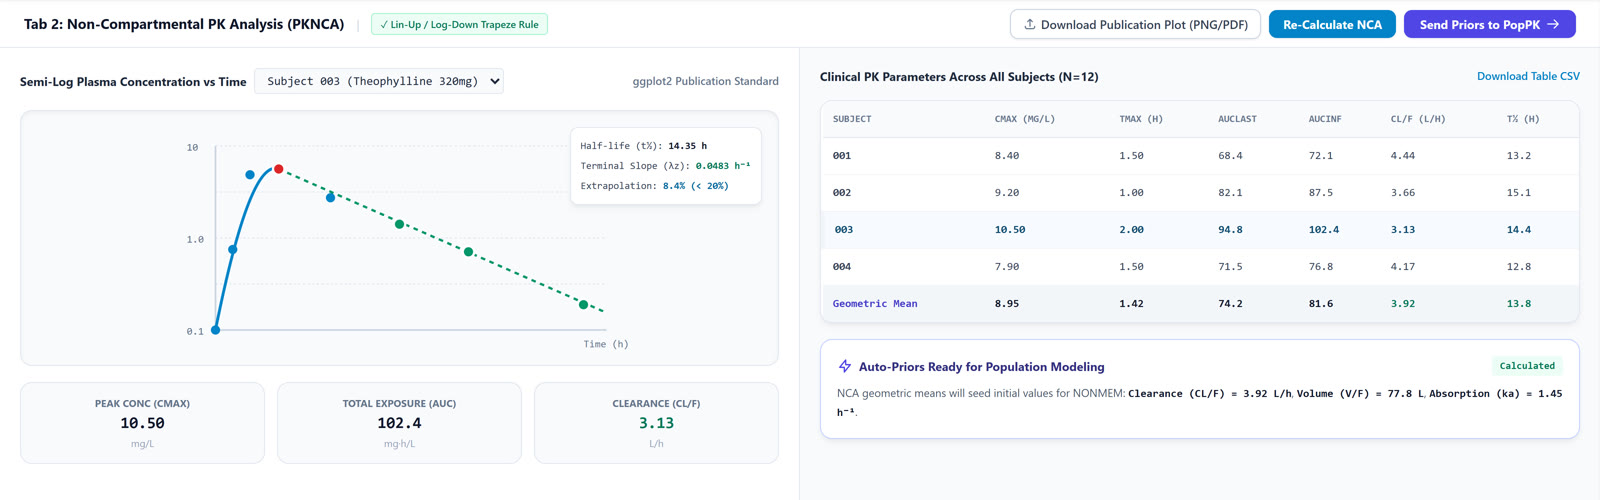Image resolution: width=1600 pixels, height=500 pixels.
Task: Click the AUCINF column header
Action: (x=1325, y=119)
